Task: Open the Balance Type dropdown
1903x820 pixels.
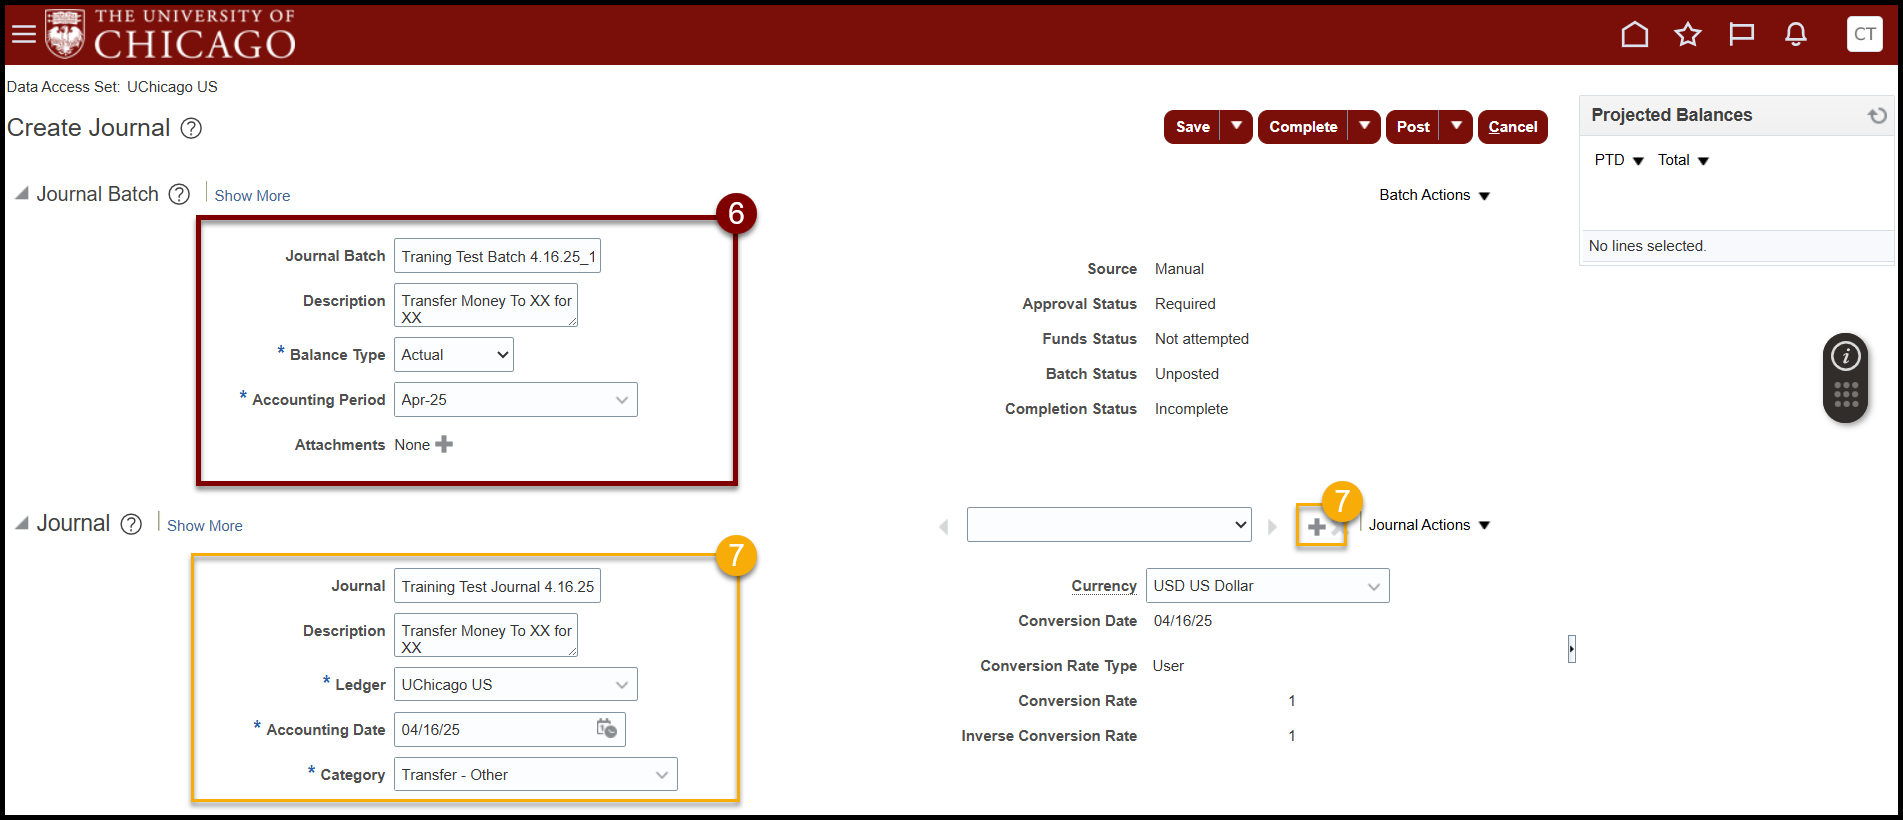Action: click(453, 355)
